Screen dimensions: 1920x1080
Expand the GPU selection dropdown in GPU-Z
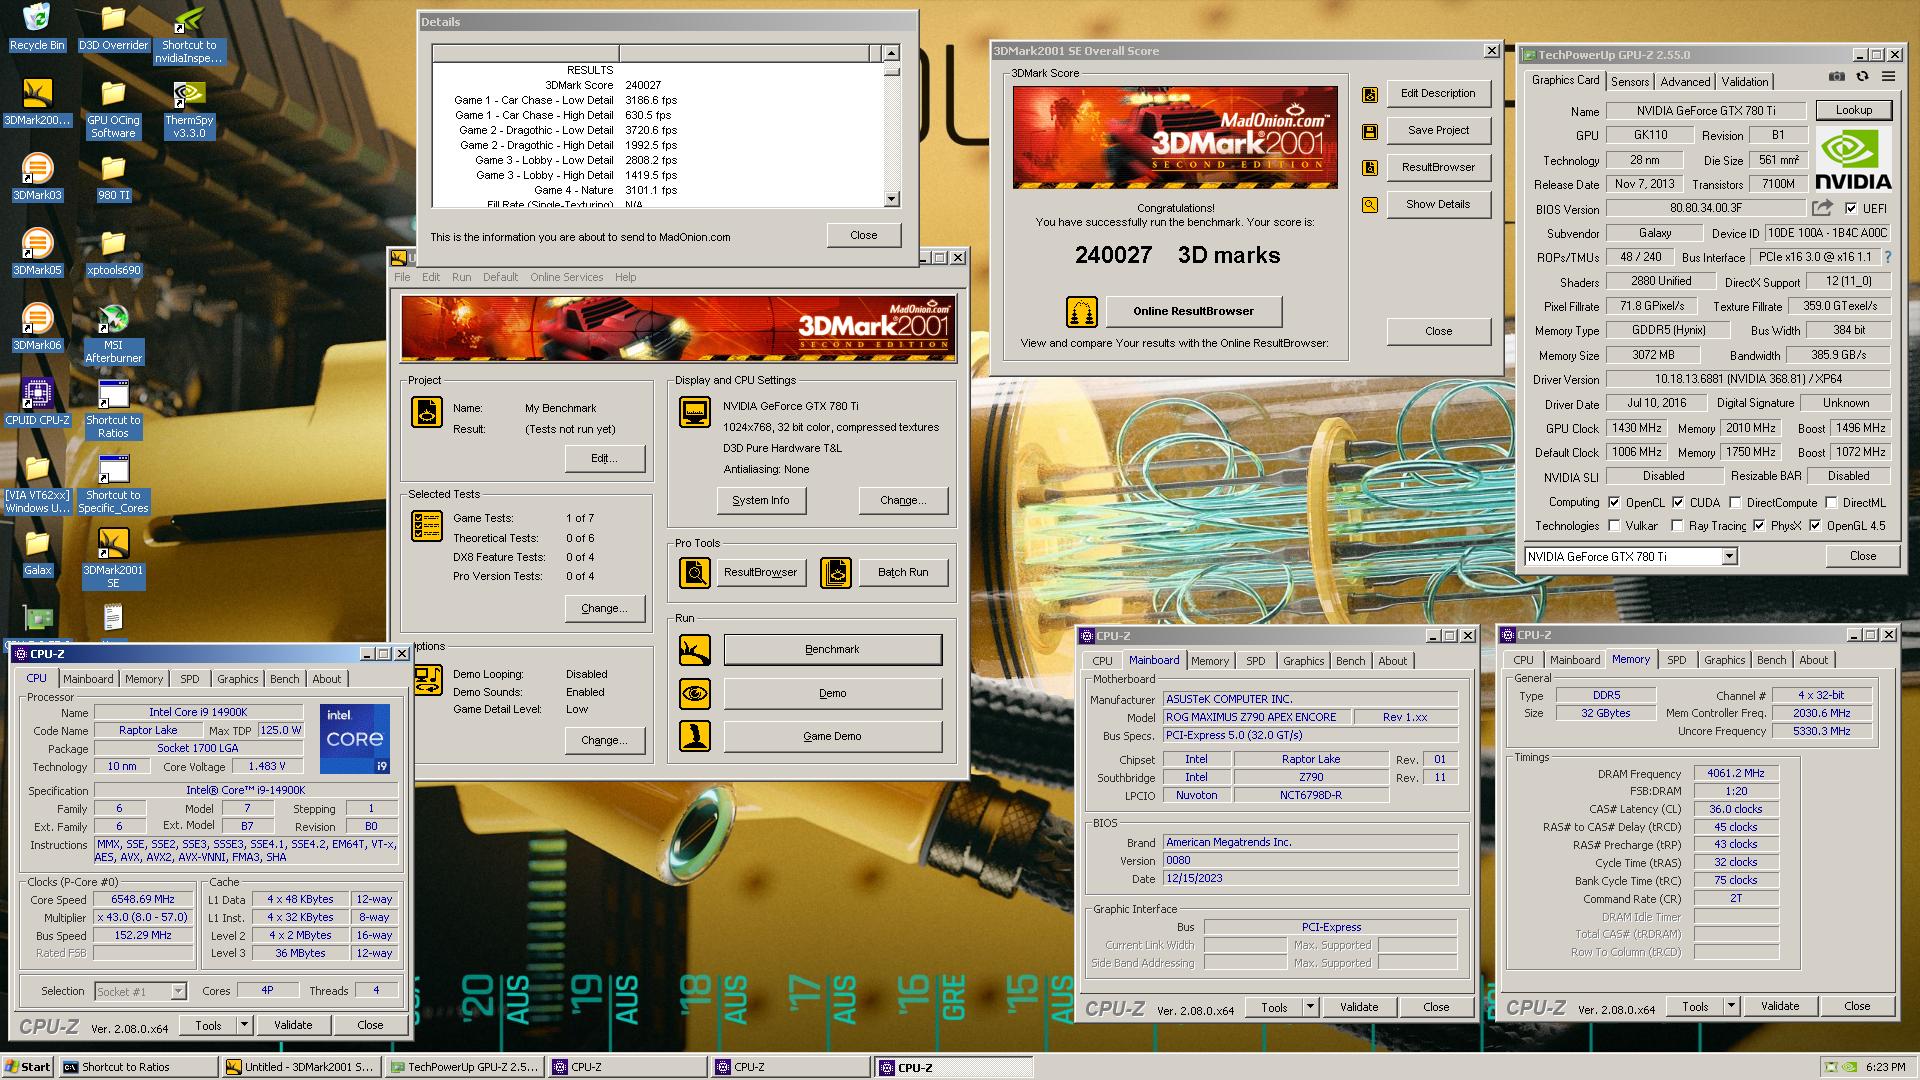pos(1729,557)
